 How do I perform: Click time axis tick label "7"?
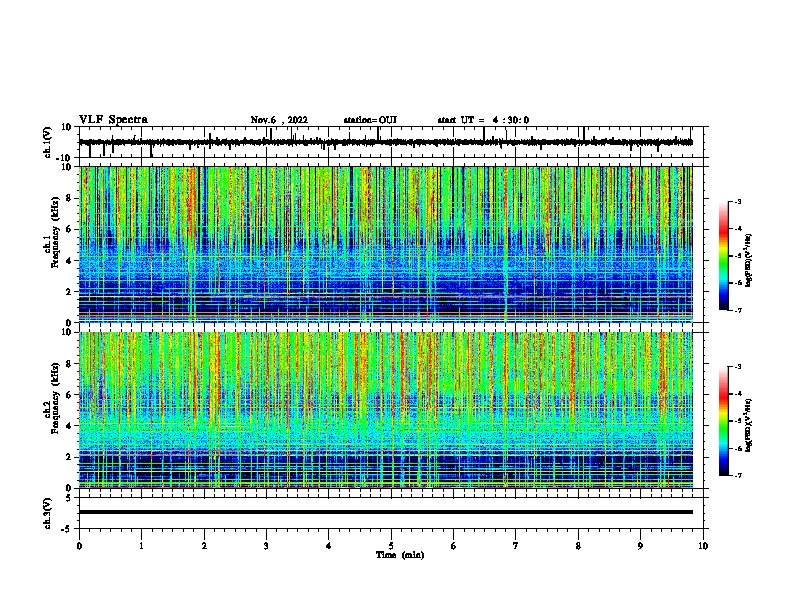pyautogui.click(x=516, y=545)
